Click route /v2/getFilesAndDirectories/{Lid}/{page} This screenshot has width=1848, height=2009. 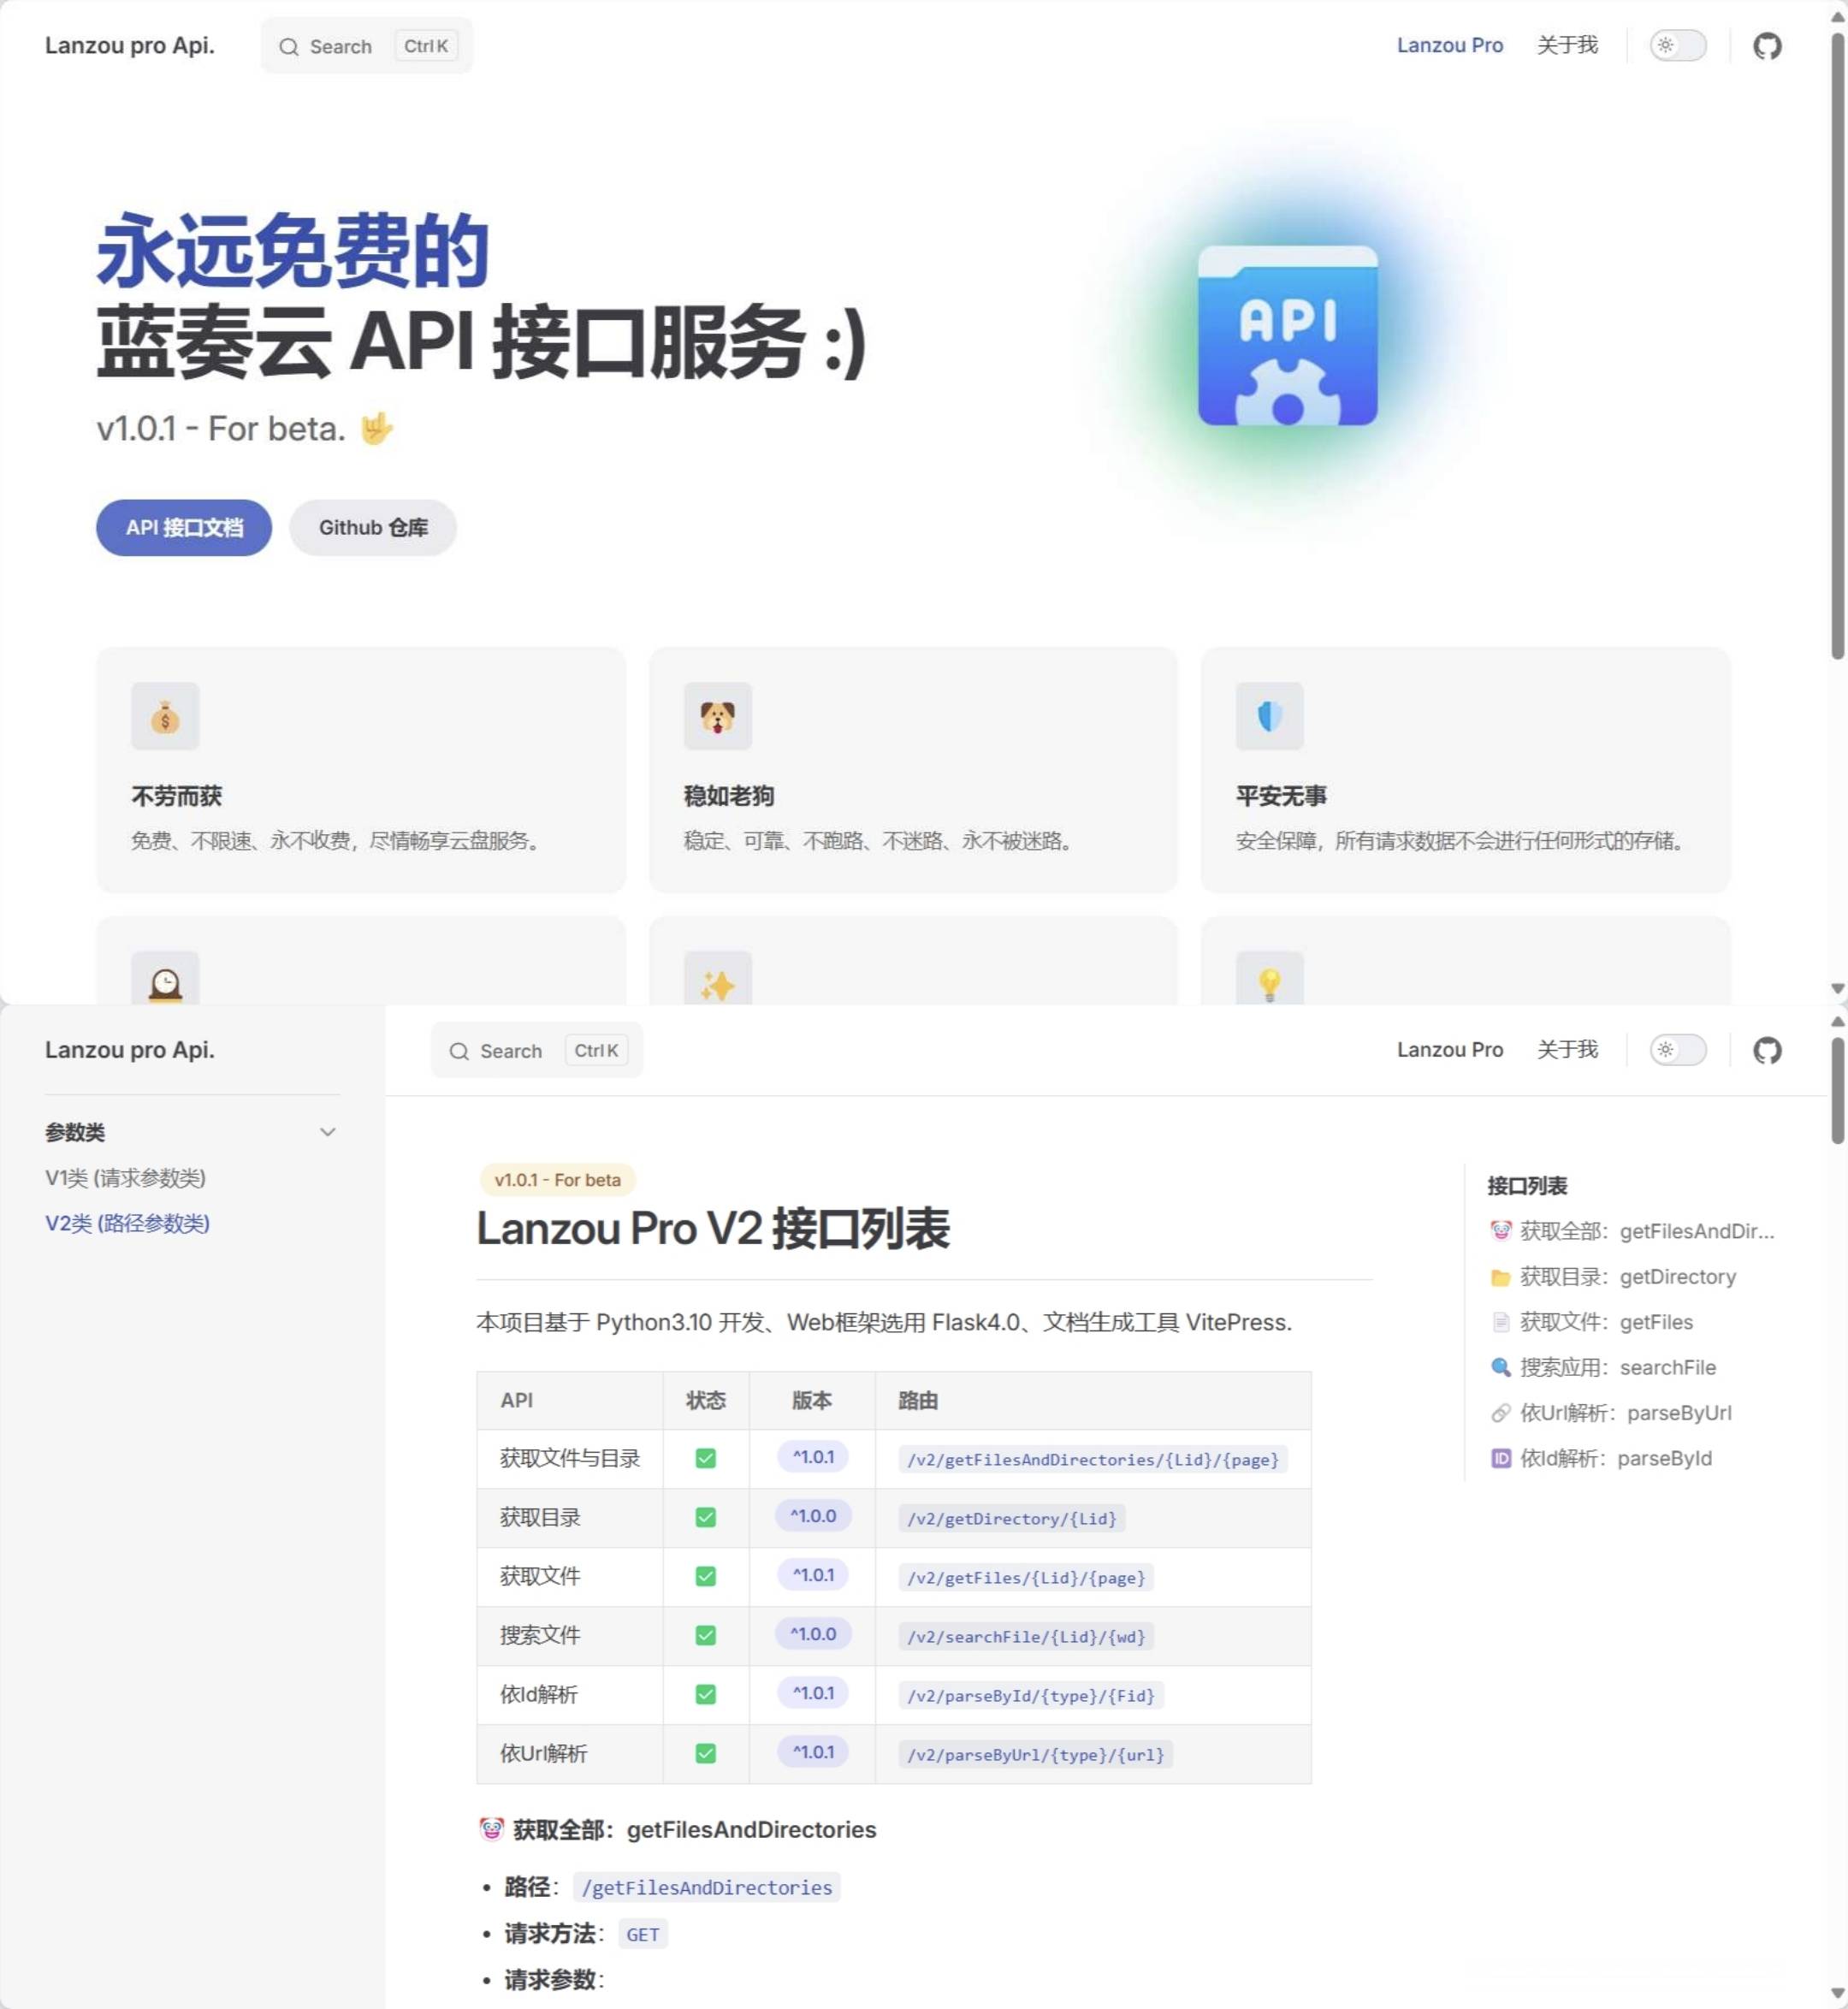(1093, 1459)
